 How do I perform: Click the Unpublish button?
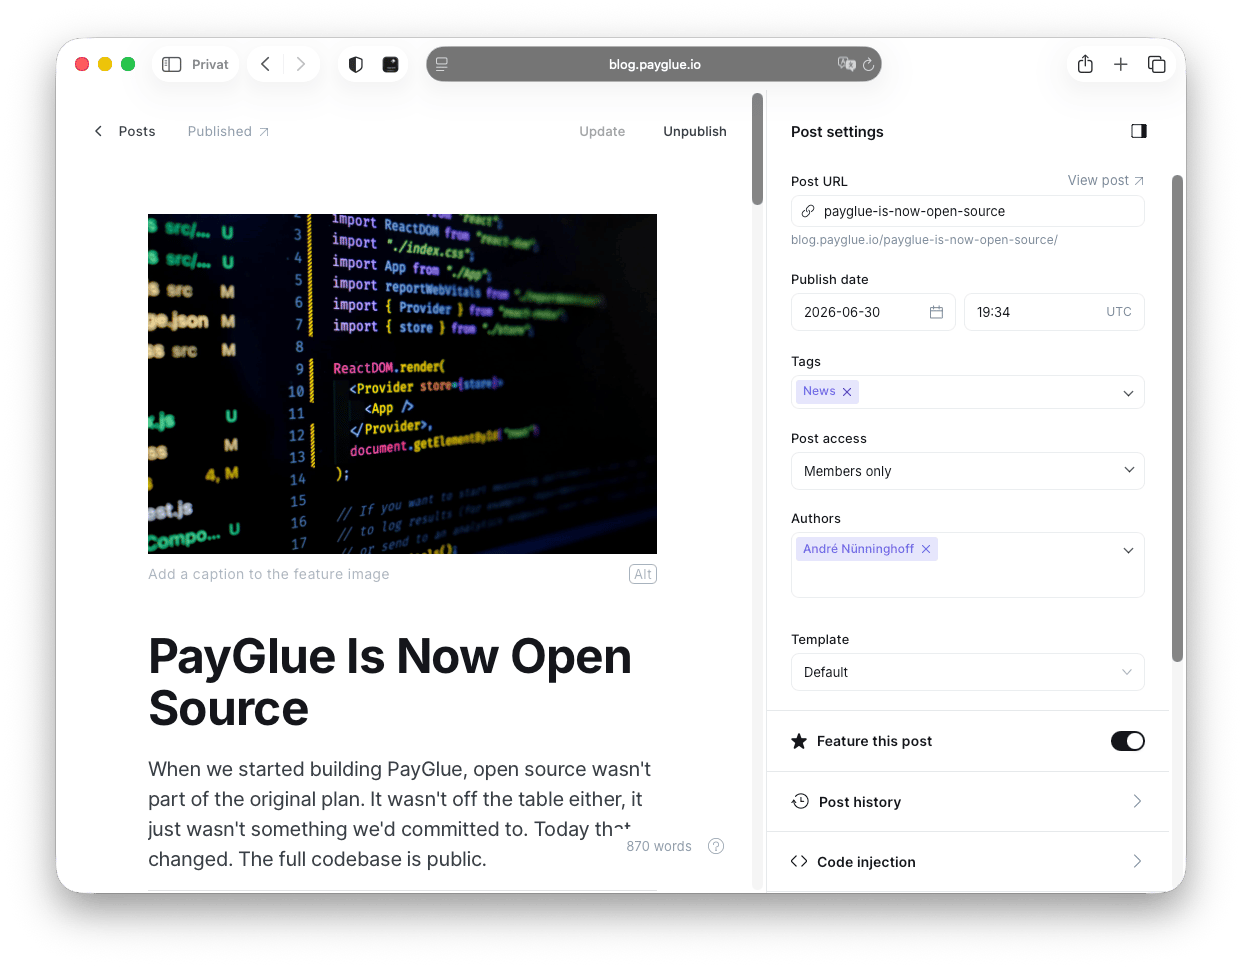tap(695, 131)
